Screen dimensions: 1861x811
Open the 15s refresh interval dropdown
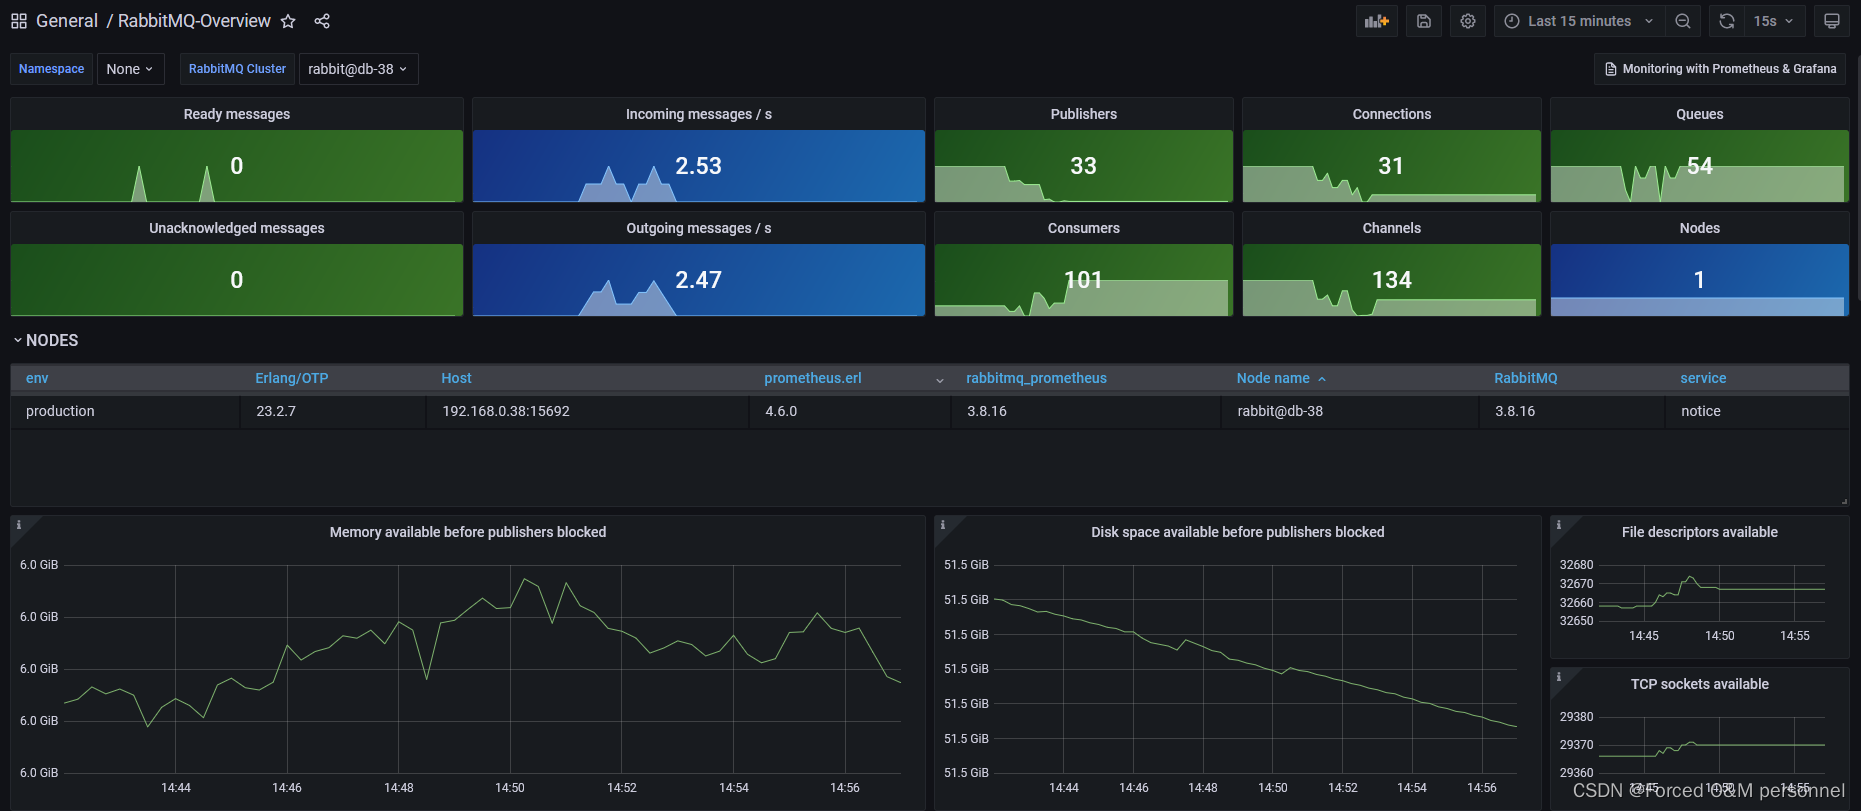pyautogui.click(x=1774, y=21)
